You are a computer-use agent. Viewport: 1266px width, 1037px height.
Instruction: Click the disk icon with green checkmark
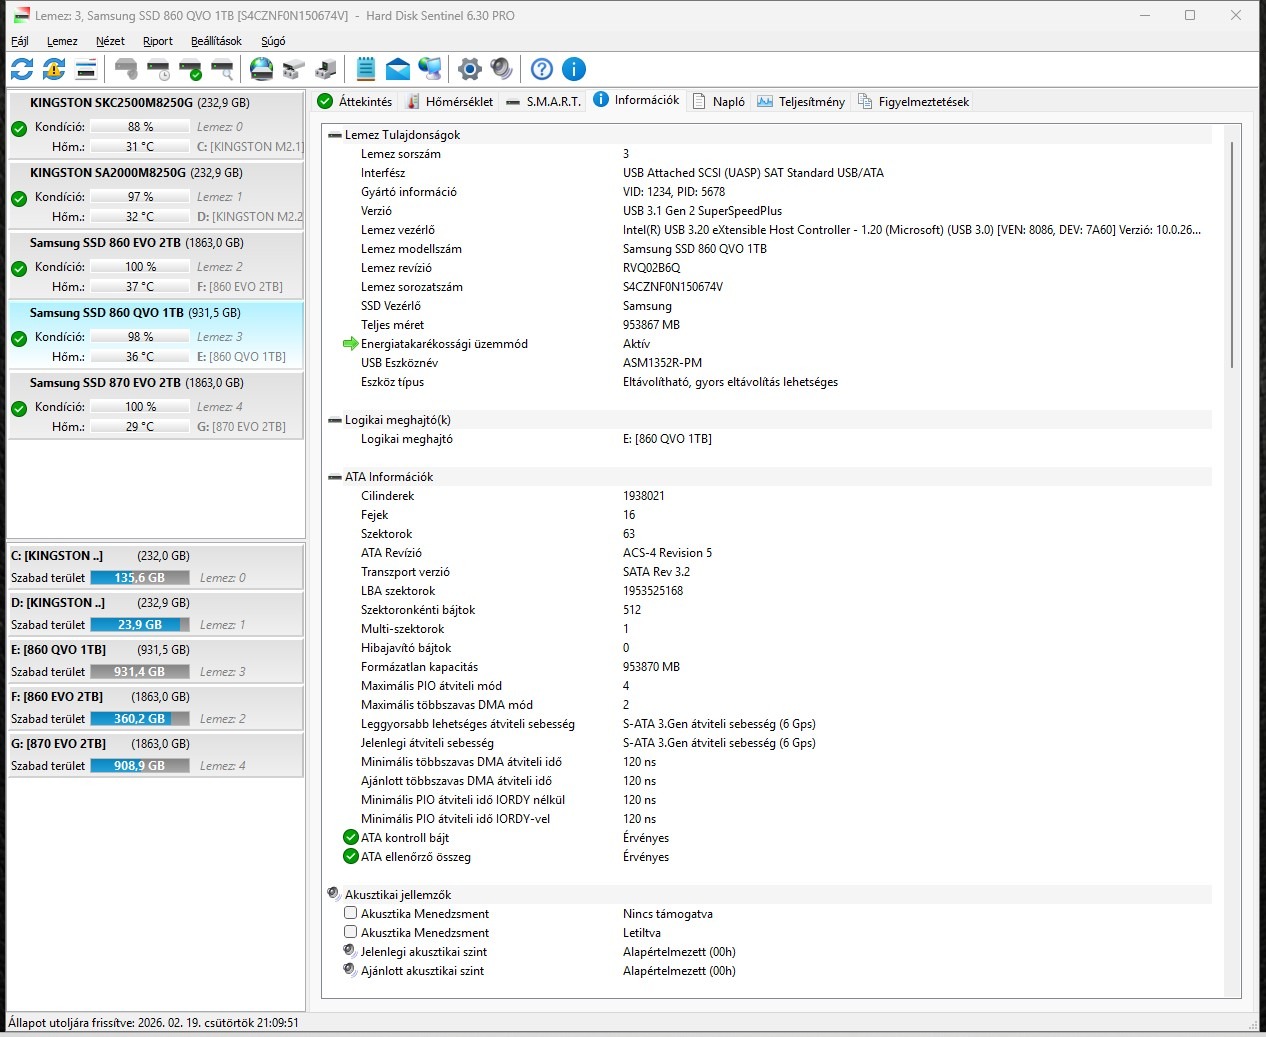[190, 69]
